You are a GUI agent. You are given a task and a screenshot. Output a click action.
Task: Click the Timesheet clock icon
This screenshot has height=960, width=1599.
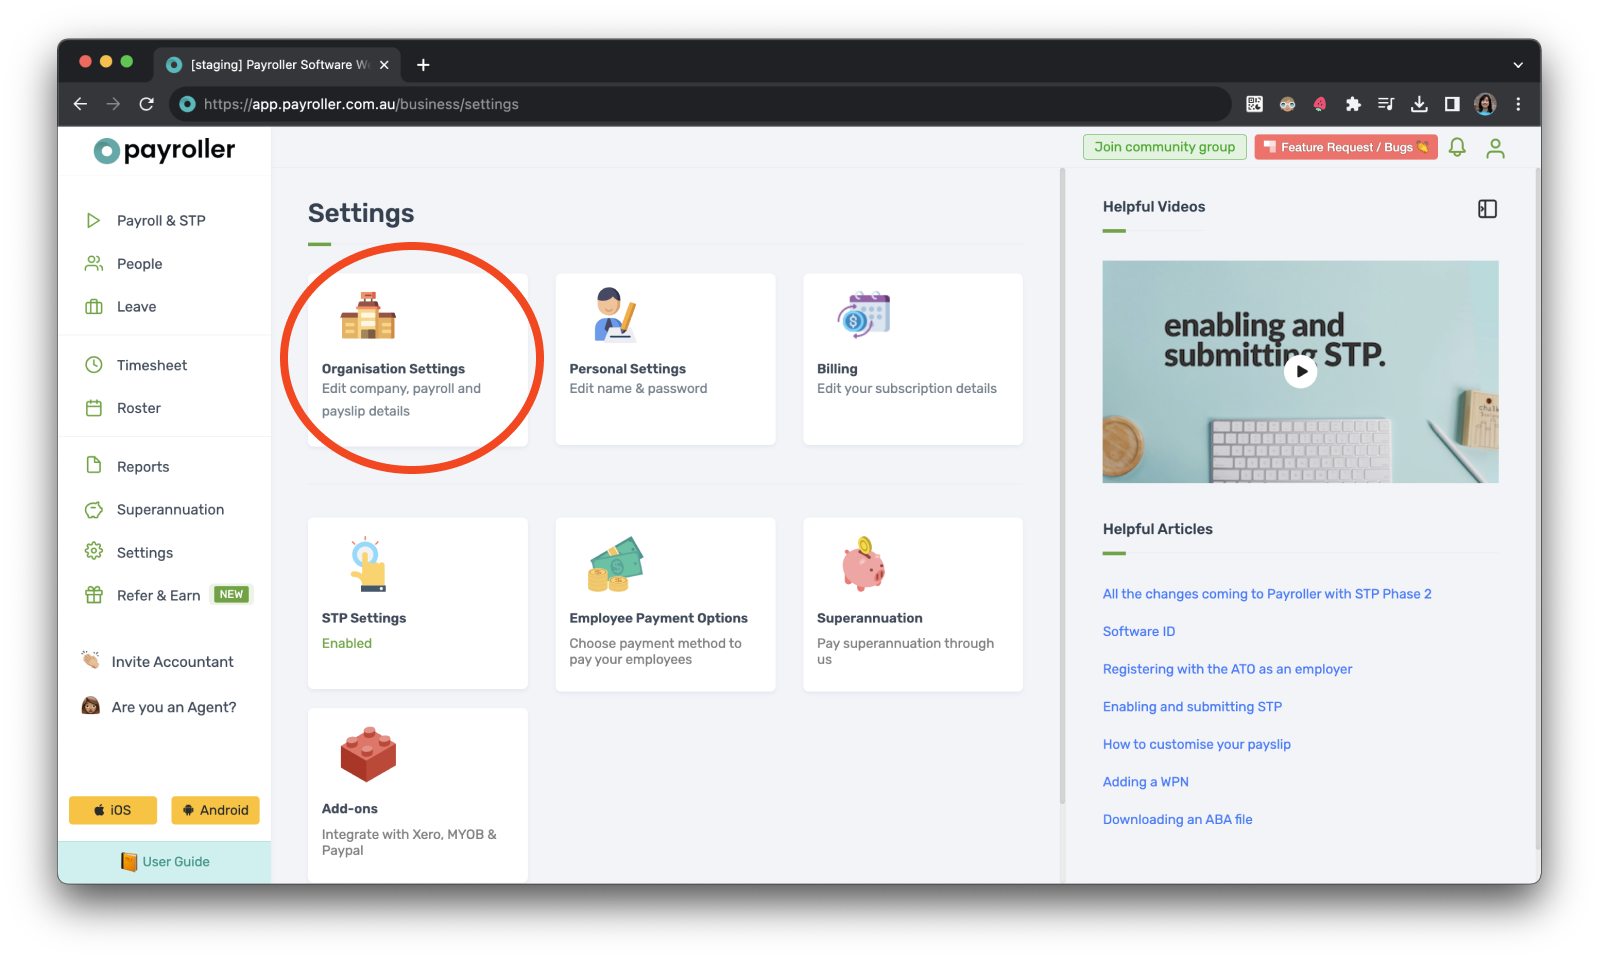(94, 365)
